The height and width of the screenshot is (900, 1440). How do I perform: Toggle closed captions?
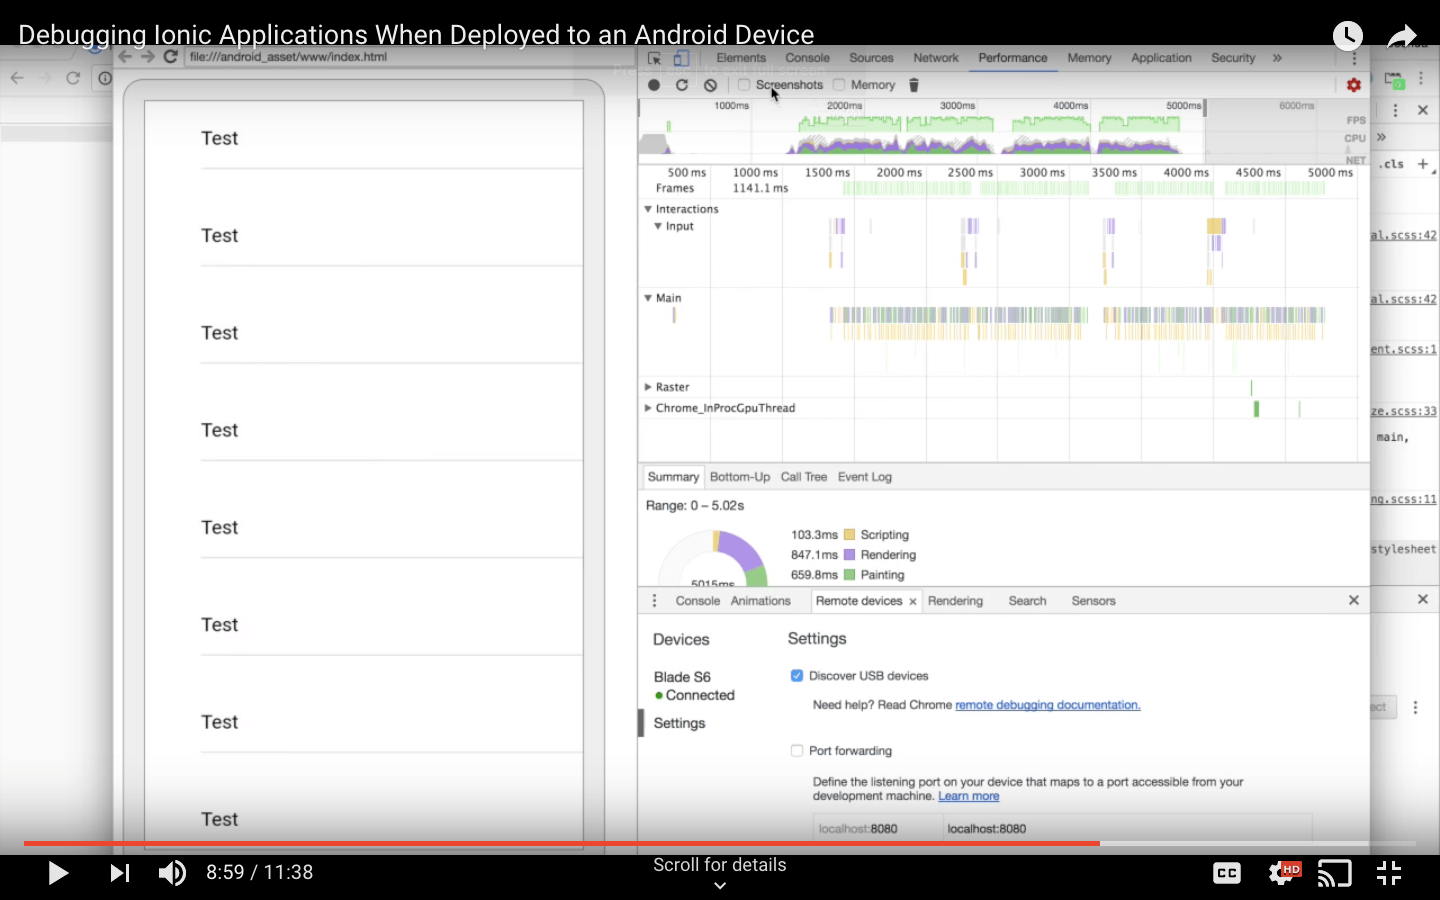1227,873
